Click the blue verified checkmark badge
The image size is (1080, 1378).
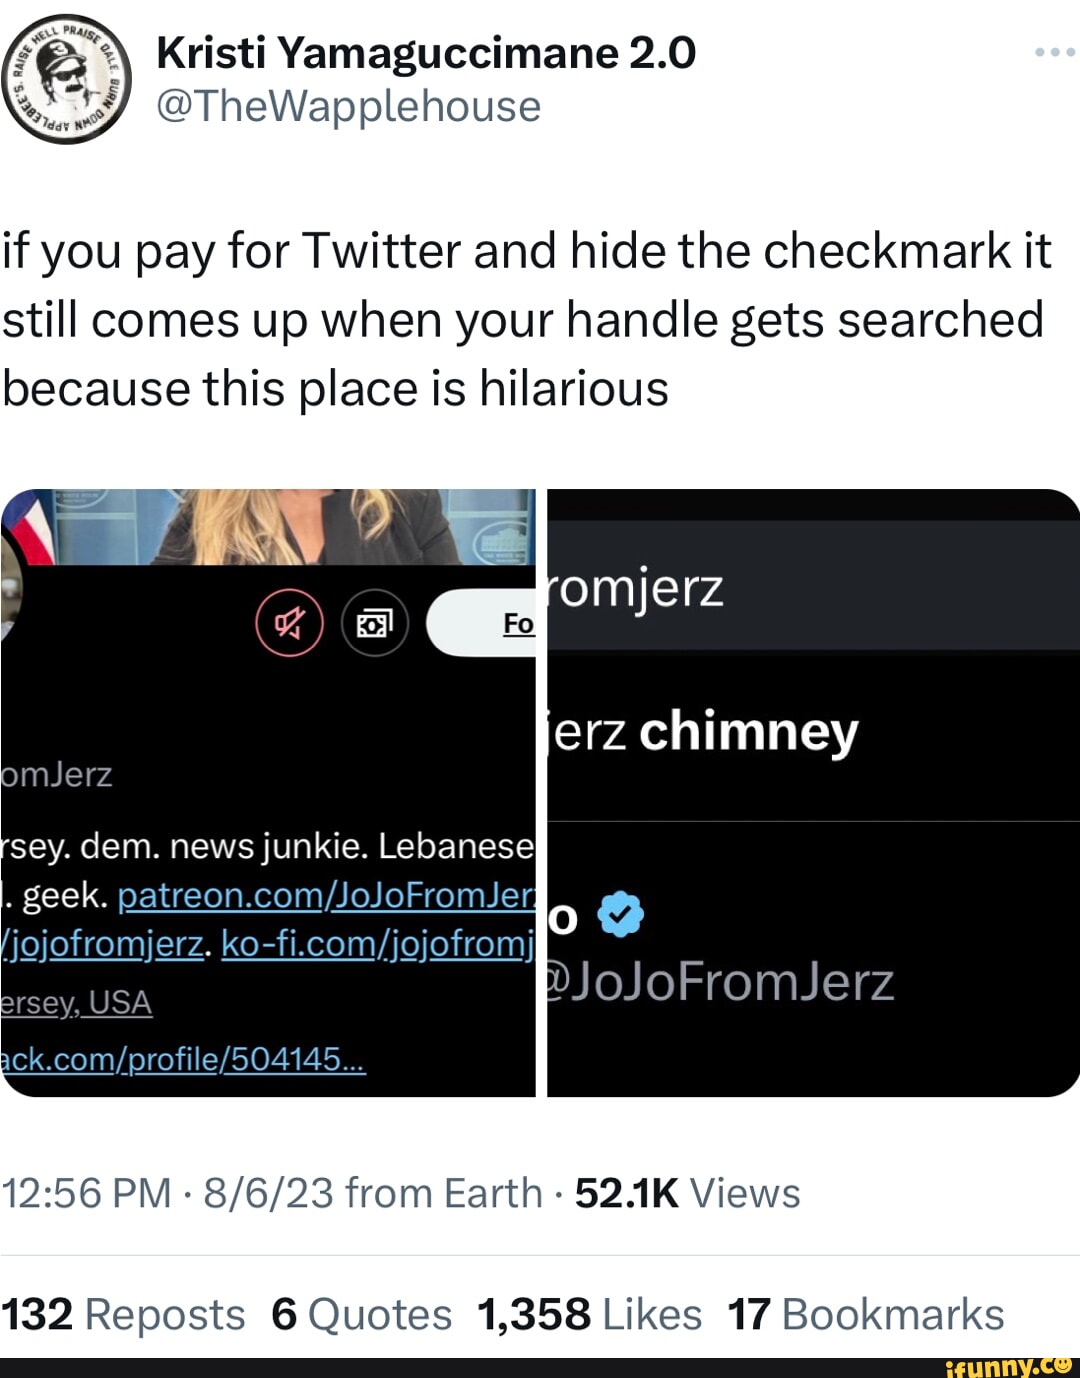(x=621, y=914)
